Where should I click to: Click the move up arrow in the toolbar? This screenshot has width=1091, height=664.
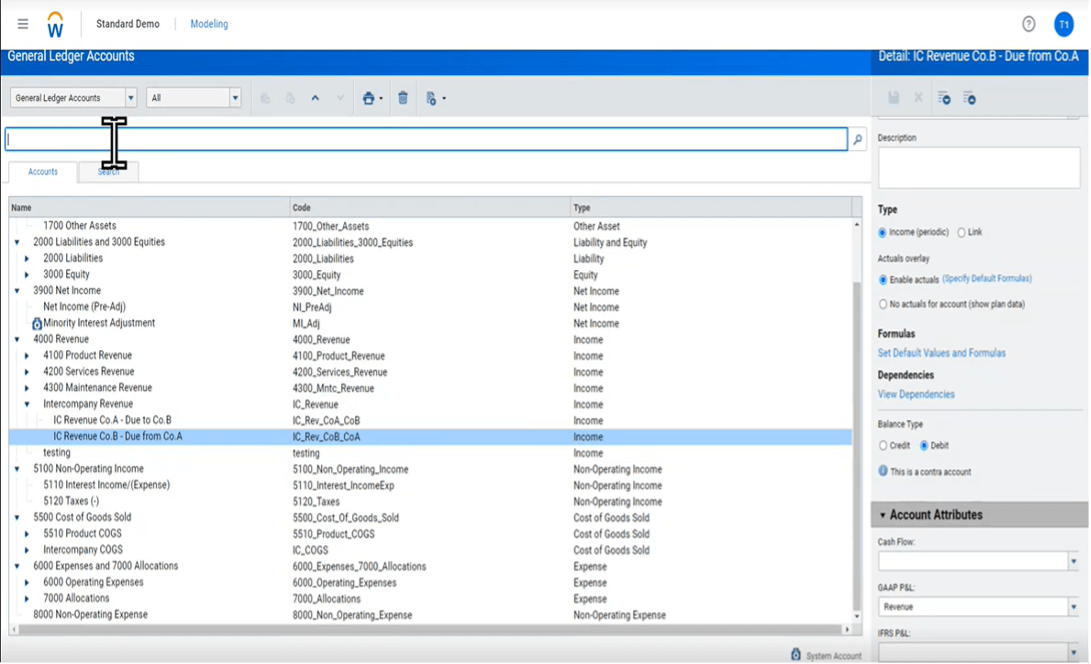click(x=315, y=97)
